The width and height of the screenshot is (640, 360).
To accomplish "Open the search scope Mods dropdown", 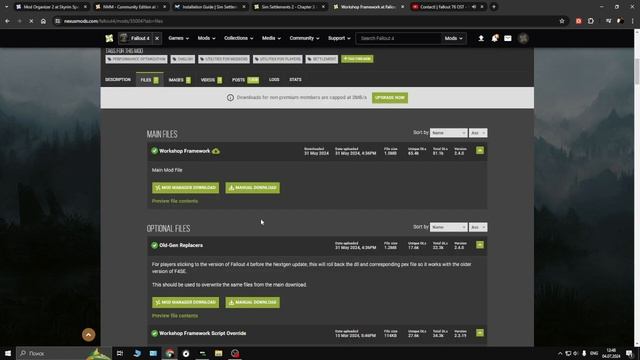I will (x=453, y=38).
